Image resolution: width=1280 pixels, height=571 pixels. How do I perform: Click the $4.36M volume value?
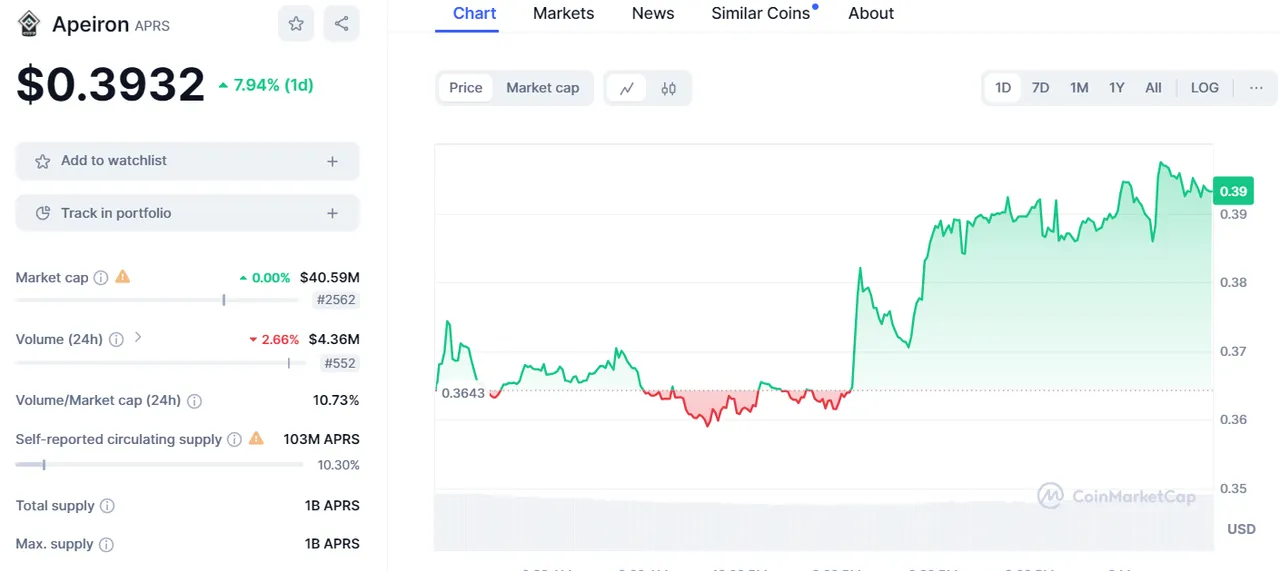(334, 340)
